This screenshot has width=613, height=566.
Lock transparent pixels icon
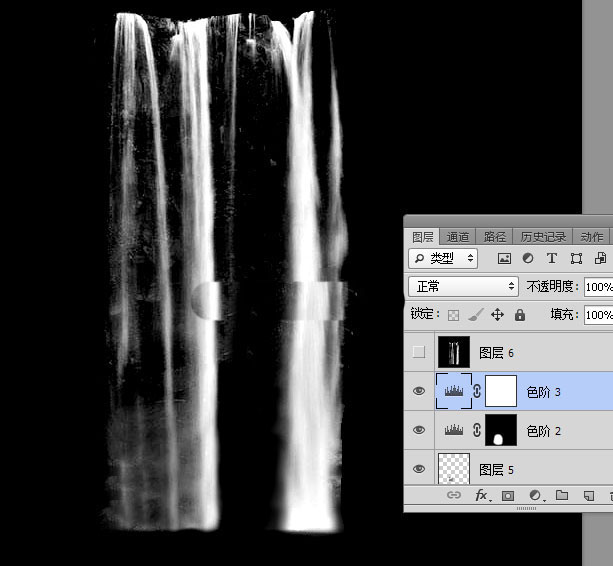tap(453, 315)
